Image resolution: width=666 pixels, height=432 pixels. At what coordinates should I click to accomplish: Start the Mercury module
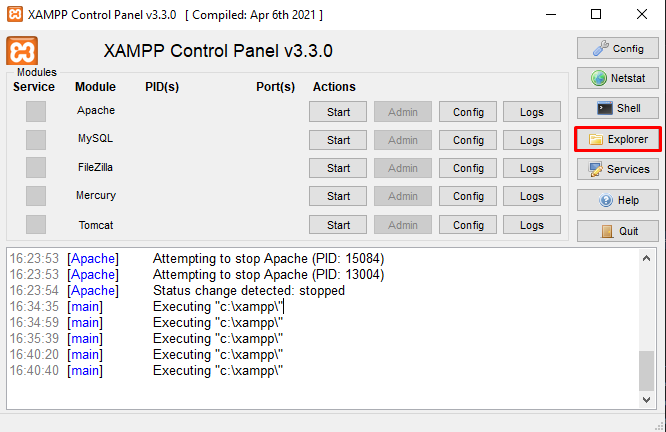click(338, 196)
